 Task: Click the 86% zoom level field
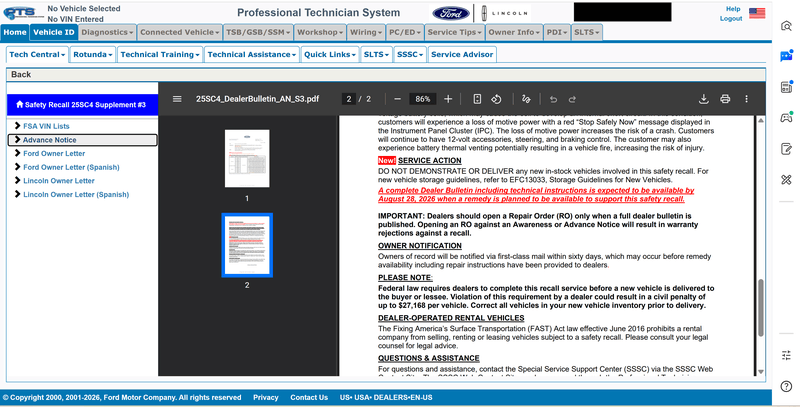(x=422, y=99)
